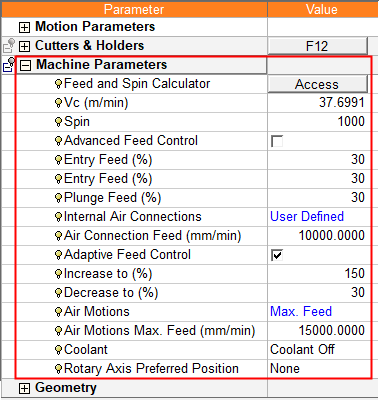
Task: Collapse the Machine Parameters section
Action: point(25,65)
